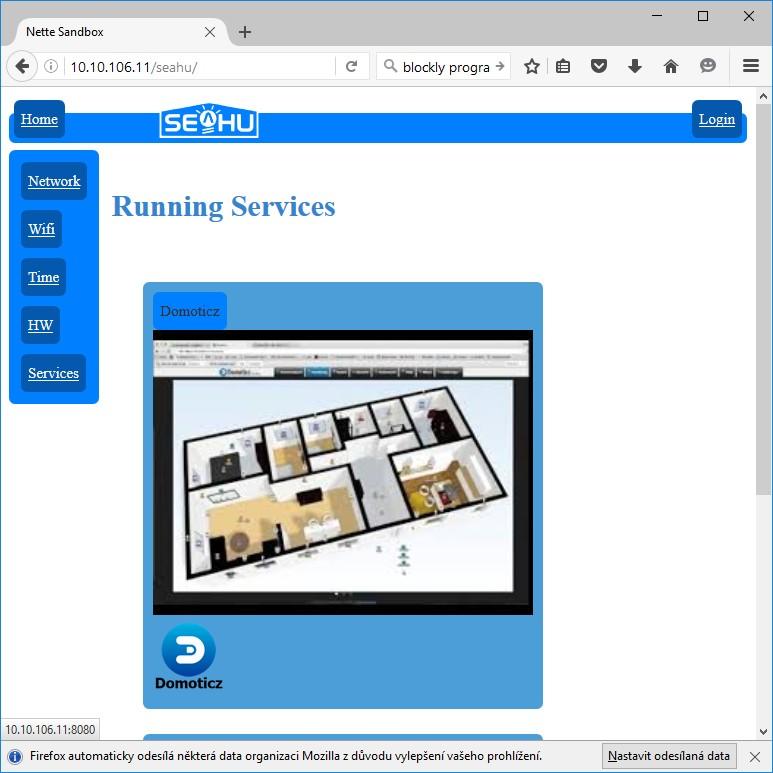Viewport: 773px width, 773px height.
Task: Minimize the Firefox window
Action: click(657, 16)
